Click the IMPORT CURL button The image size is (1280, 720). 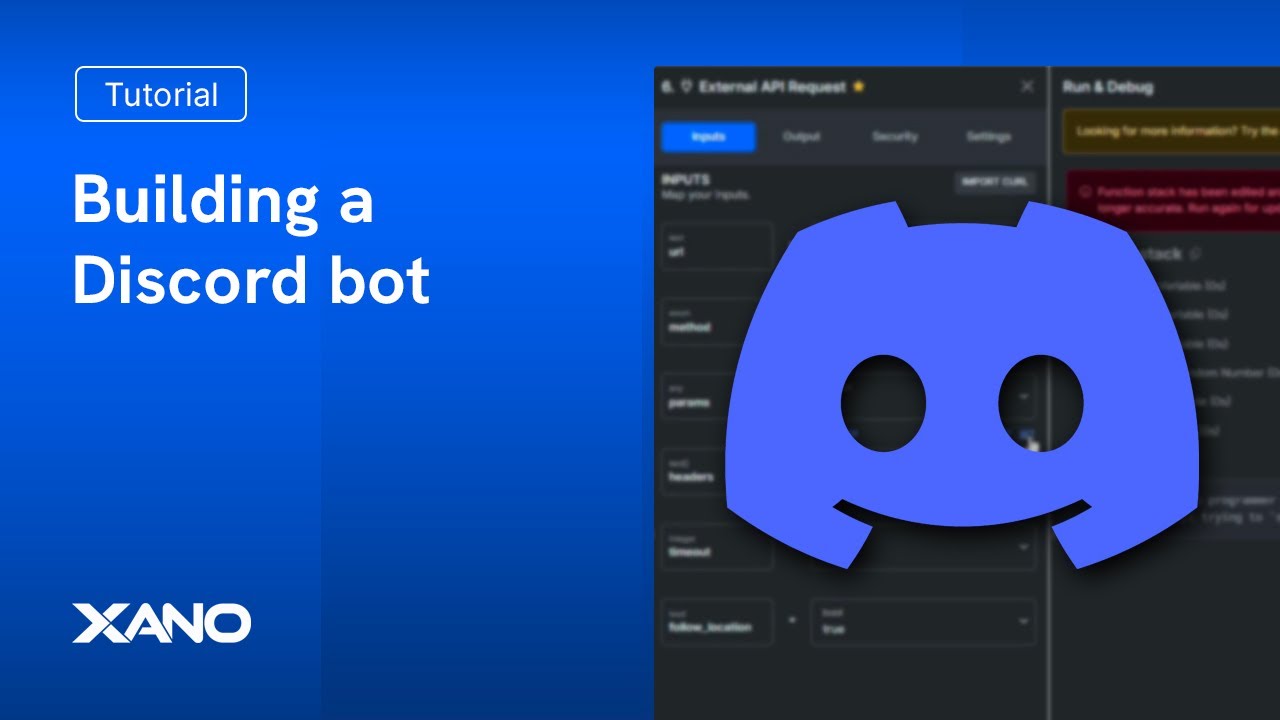[x=996, y=182]
